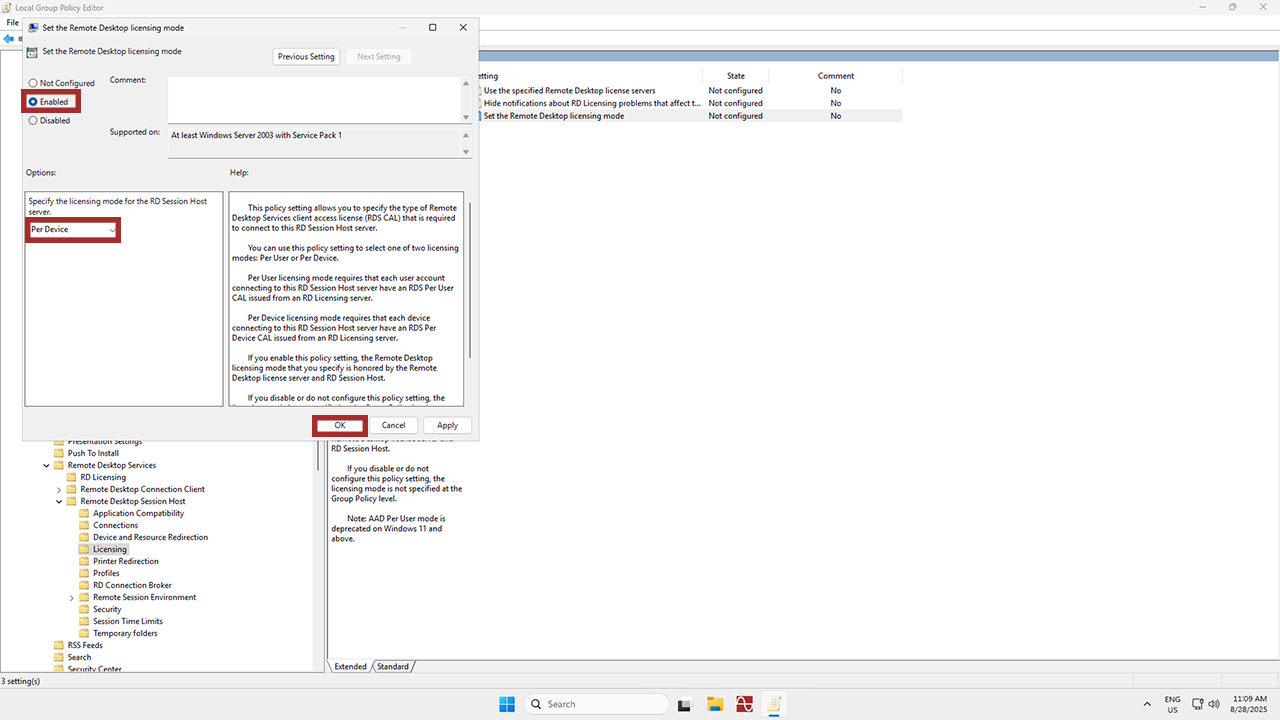Switch to the Standard tab
1280x720 pixels.
(x=393, y=667)
